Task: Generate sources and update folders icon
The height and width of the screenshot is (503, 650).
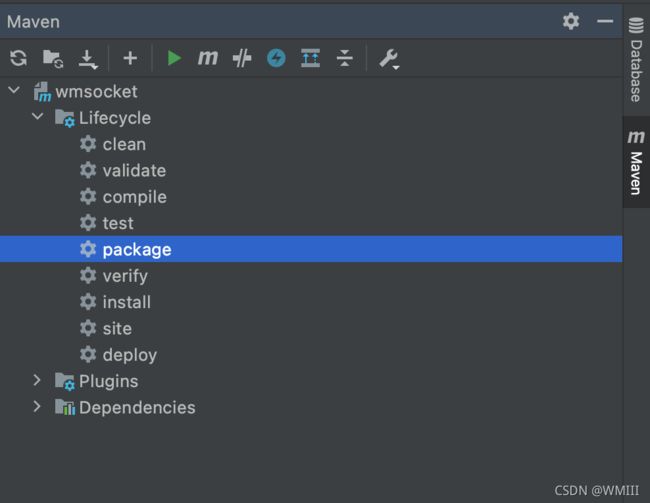Action: tap(53, 58)
